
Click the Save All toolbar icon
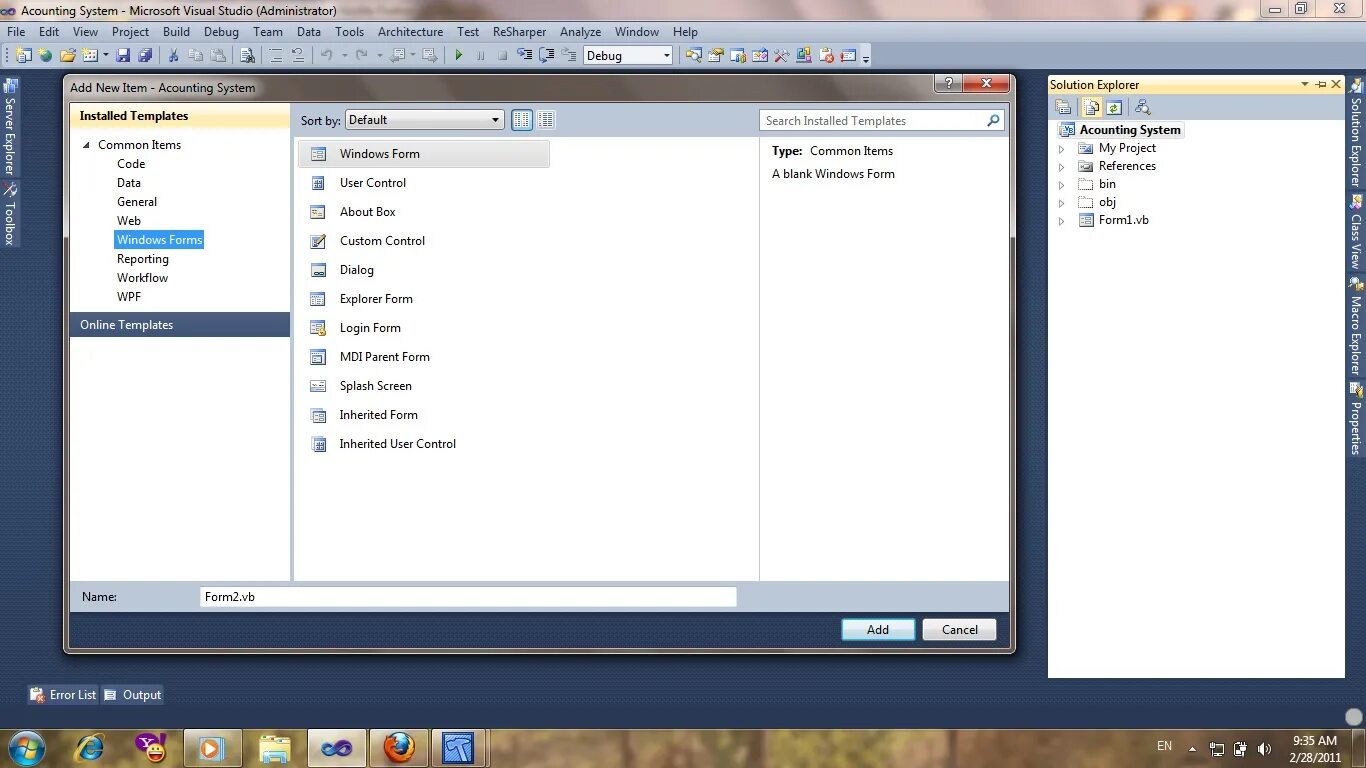[145, 56]
